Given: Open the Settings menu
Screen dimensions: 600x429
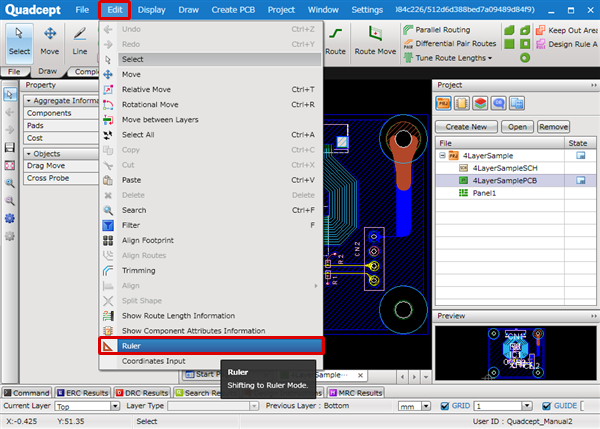Looking at the screenshot, I should click(x=367, y=10).
